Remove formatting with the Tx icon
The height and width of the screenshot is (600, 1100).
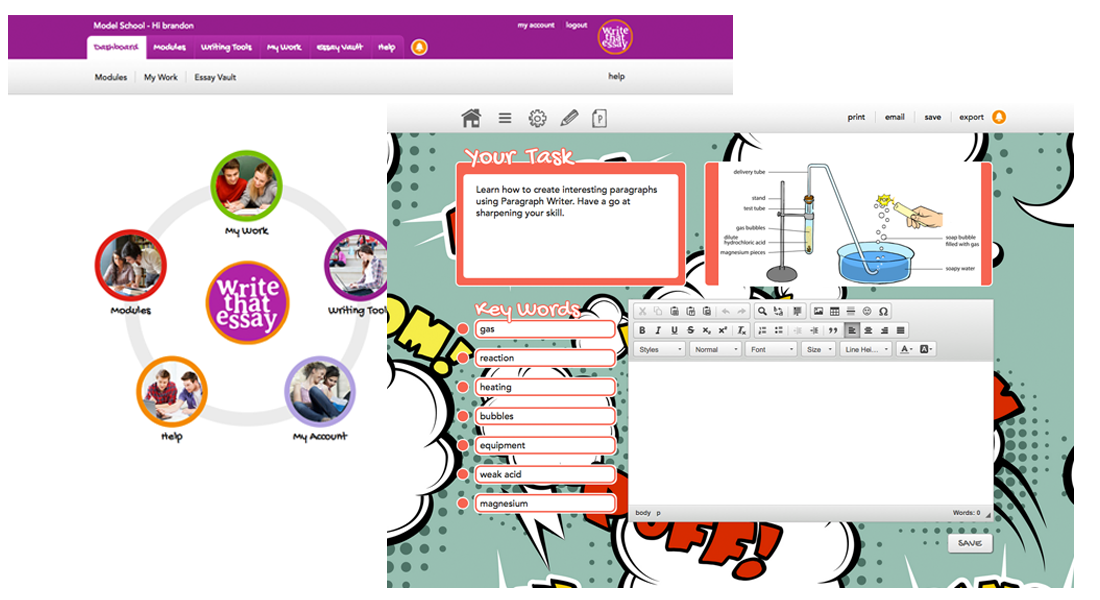pos(742,331)
